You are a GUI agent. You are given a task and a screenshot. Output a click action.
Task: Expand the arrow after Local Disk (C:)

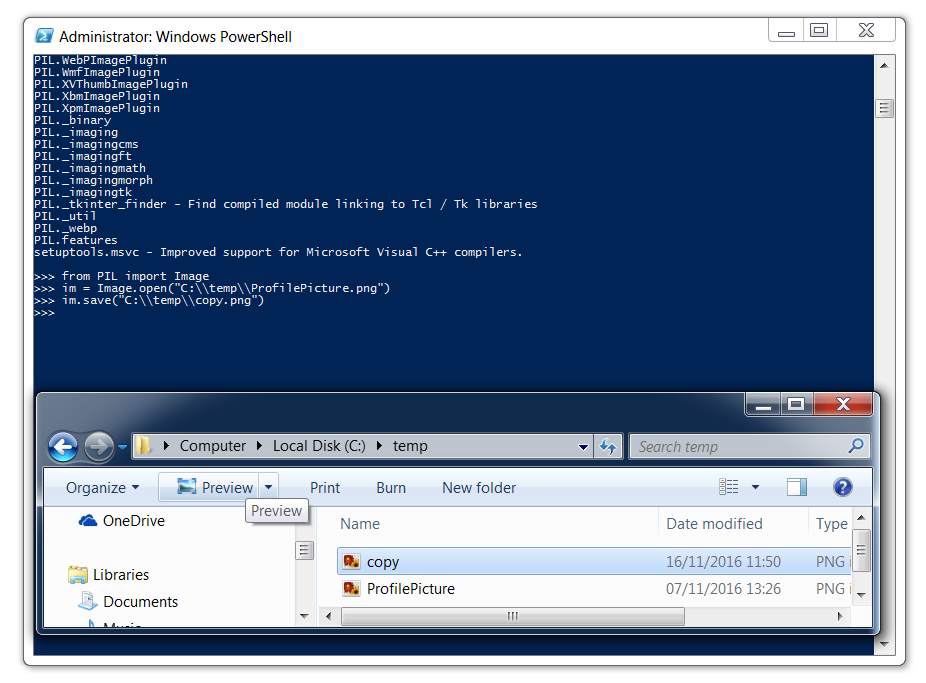point(379,446)
